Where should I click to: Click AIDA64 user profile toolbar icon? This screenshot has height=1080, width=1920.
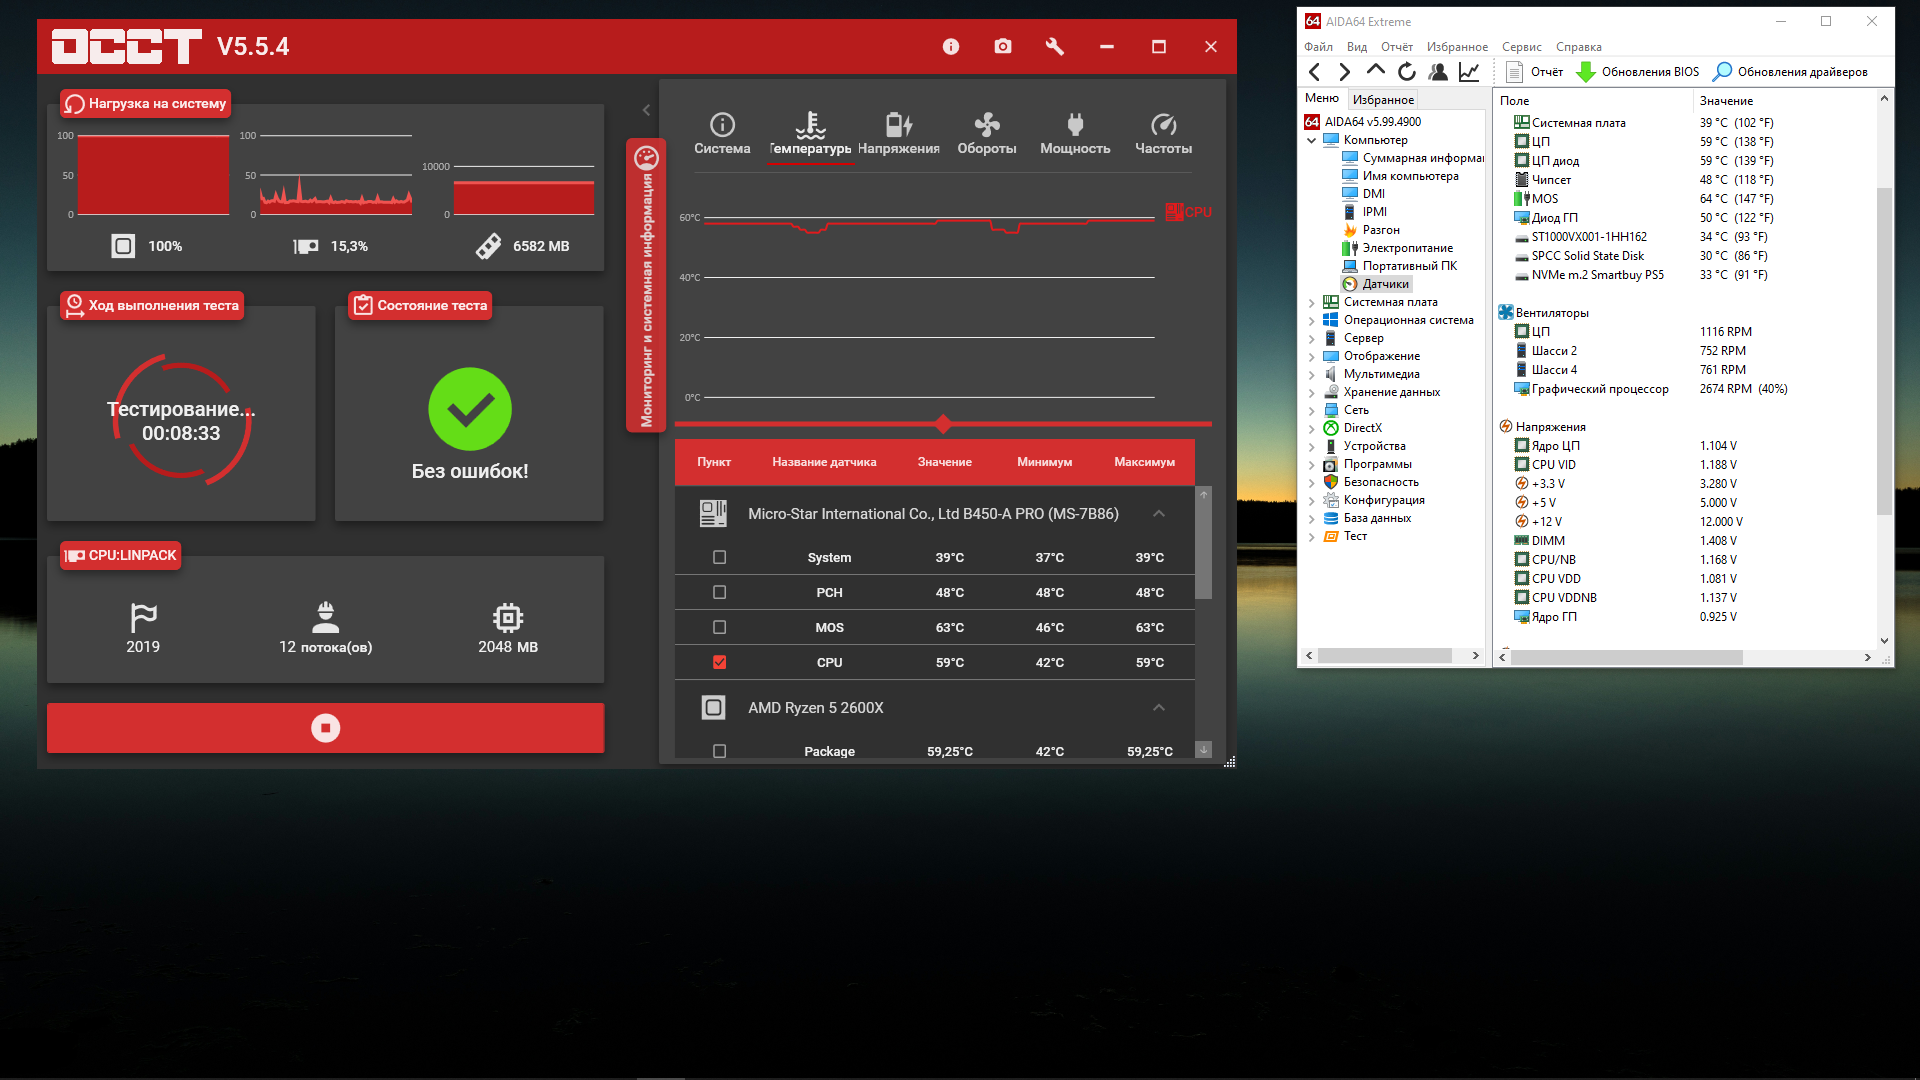point(1437,72)
